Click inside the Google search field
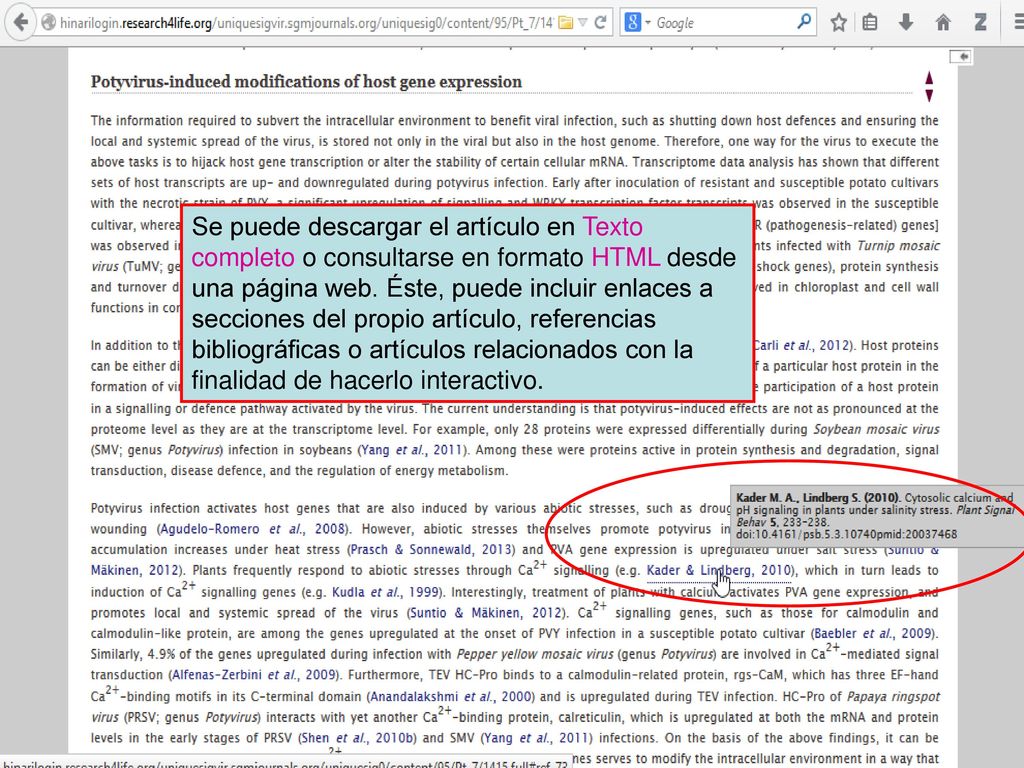The image size is (1024, 768). point(722,23)
